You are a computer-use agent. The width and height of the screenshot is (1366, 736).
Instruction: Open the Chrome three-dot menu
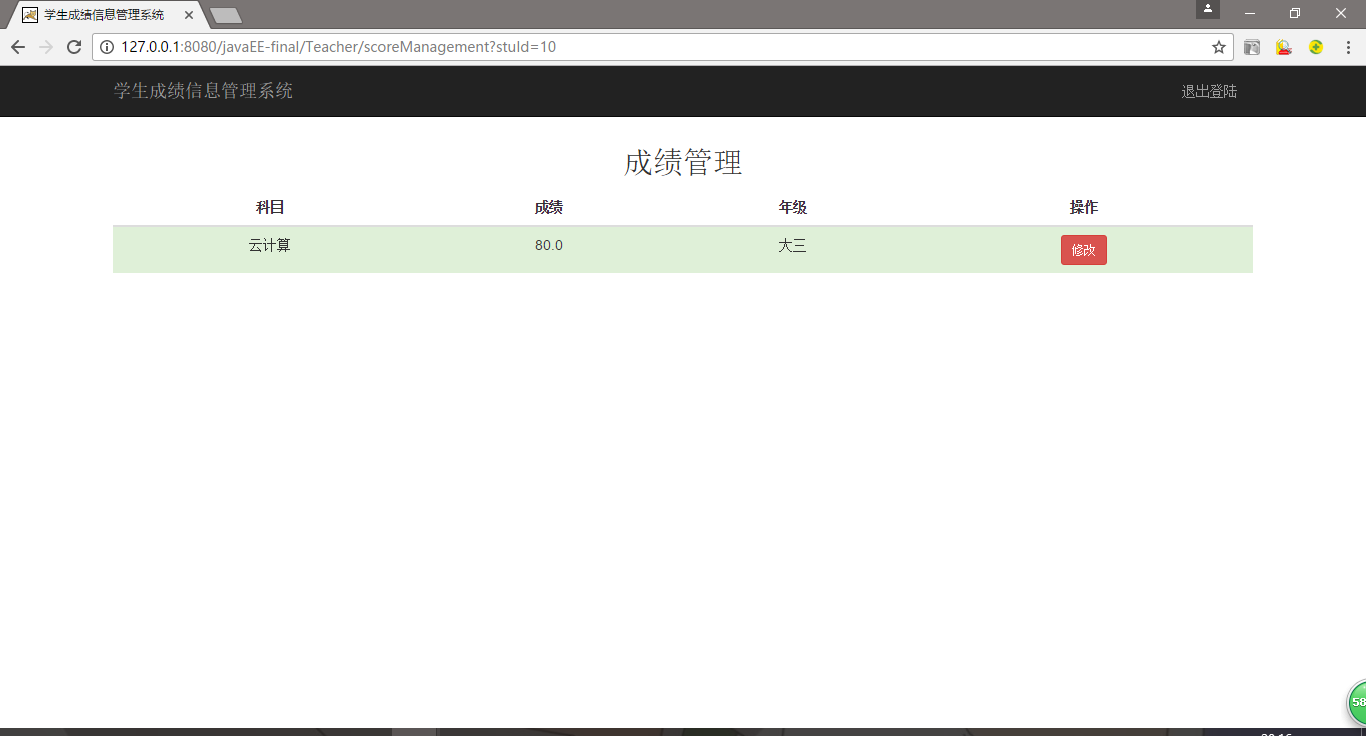(1348, 47)
